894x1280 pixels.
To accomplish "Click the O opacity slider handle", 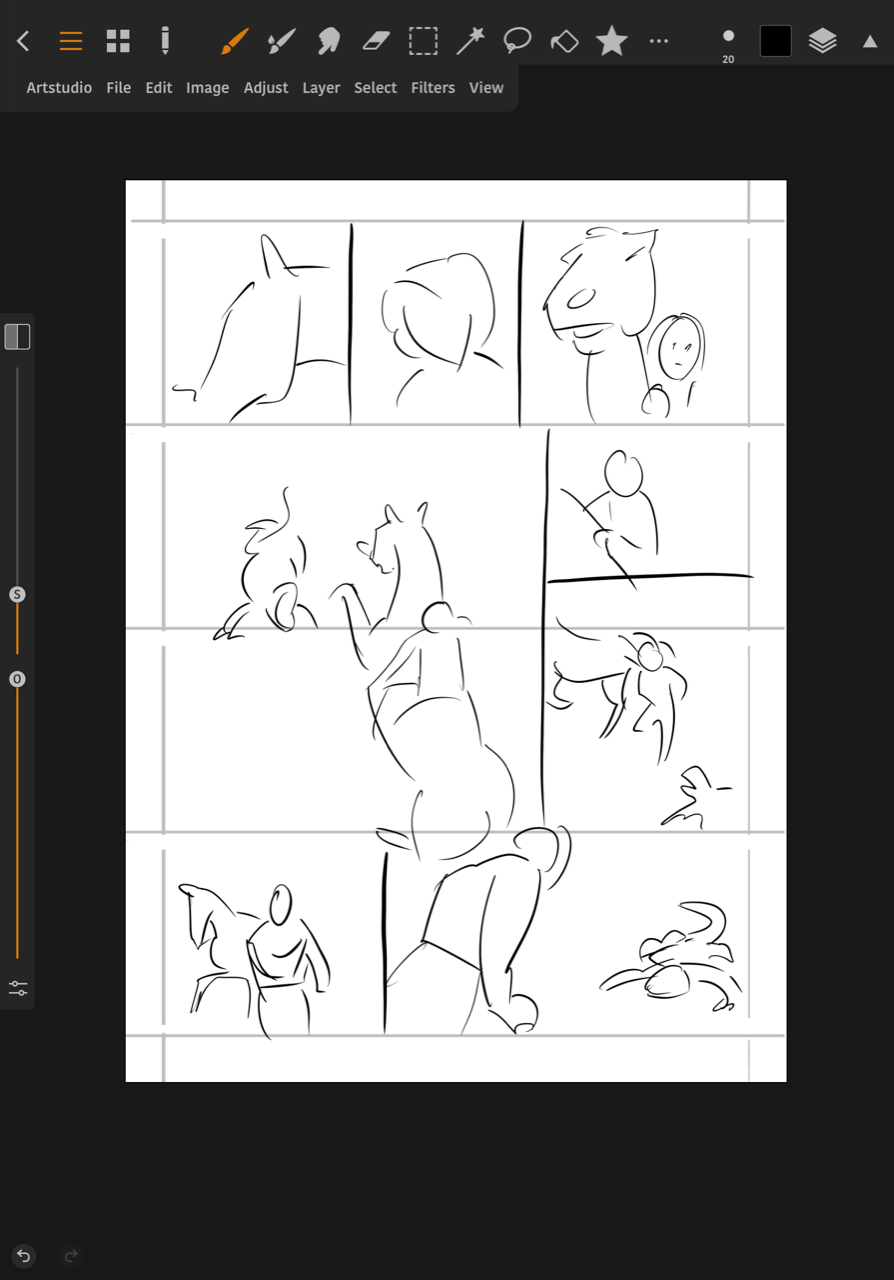I will [x=17, y=680].
